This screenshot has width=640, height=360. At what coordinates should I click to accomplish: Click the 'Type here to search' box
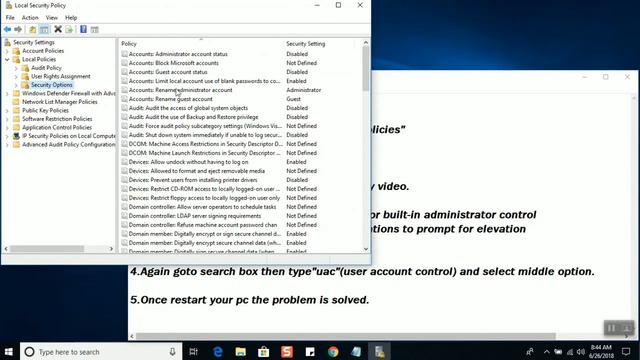click(100, 351)
